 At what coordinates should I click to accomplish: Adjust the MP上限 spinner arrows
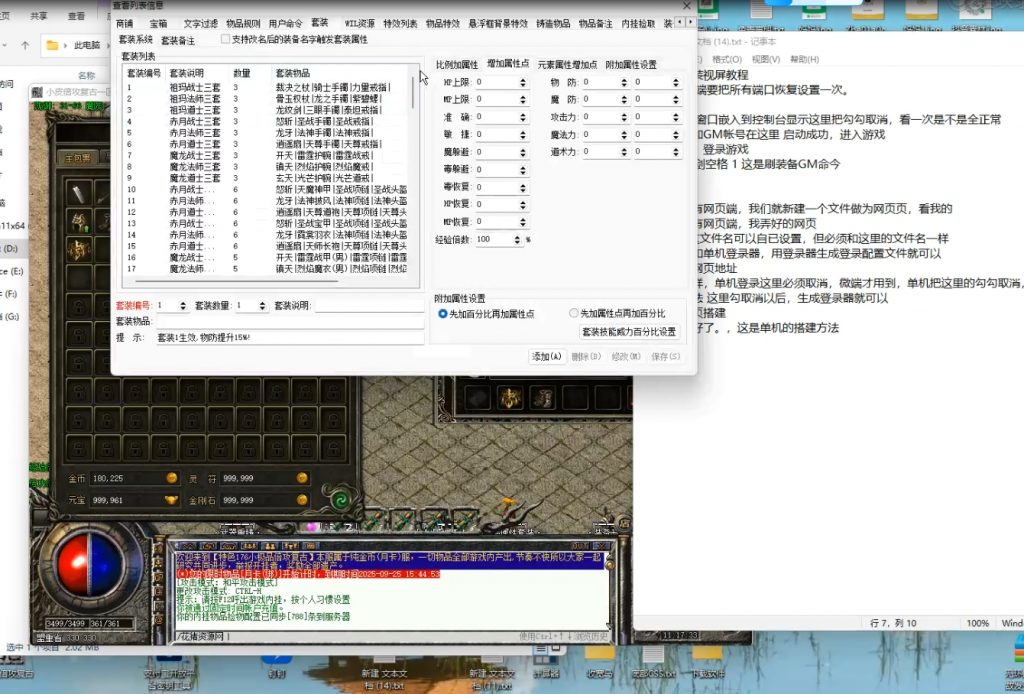coord(522,99)
